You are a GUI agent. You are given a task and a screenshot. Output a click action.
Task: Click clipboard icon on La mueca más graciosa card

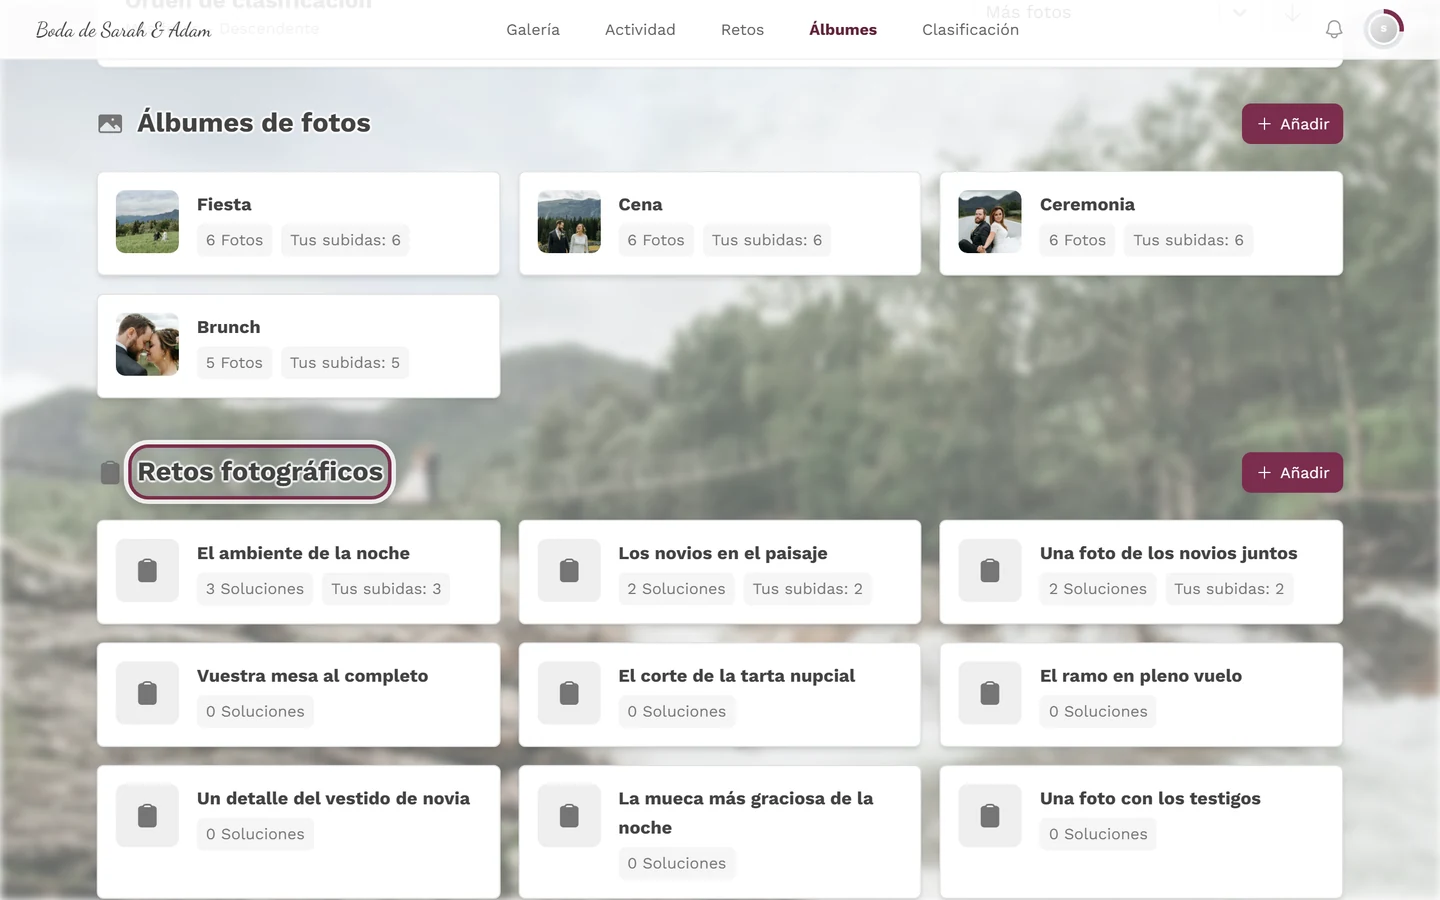point(569,816)
